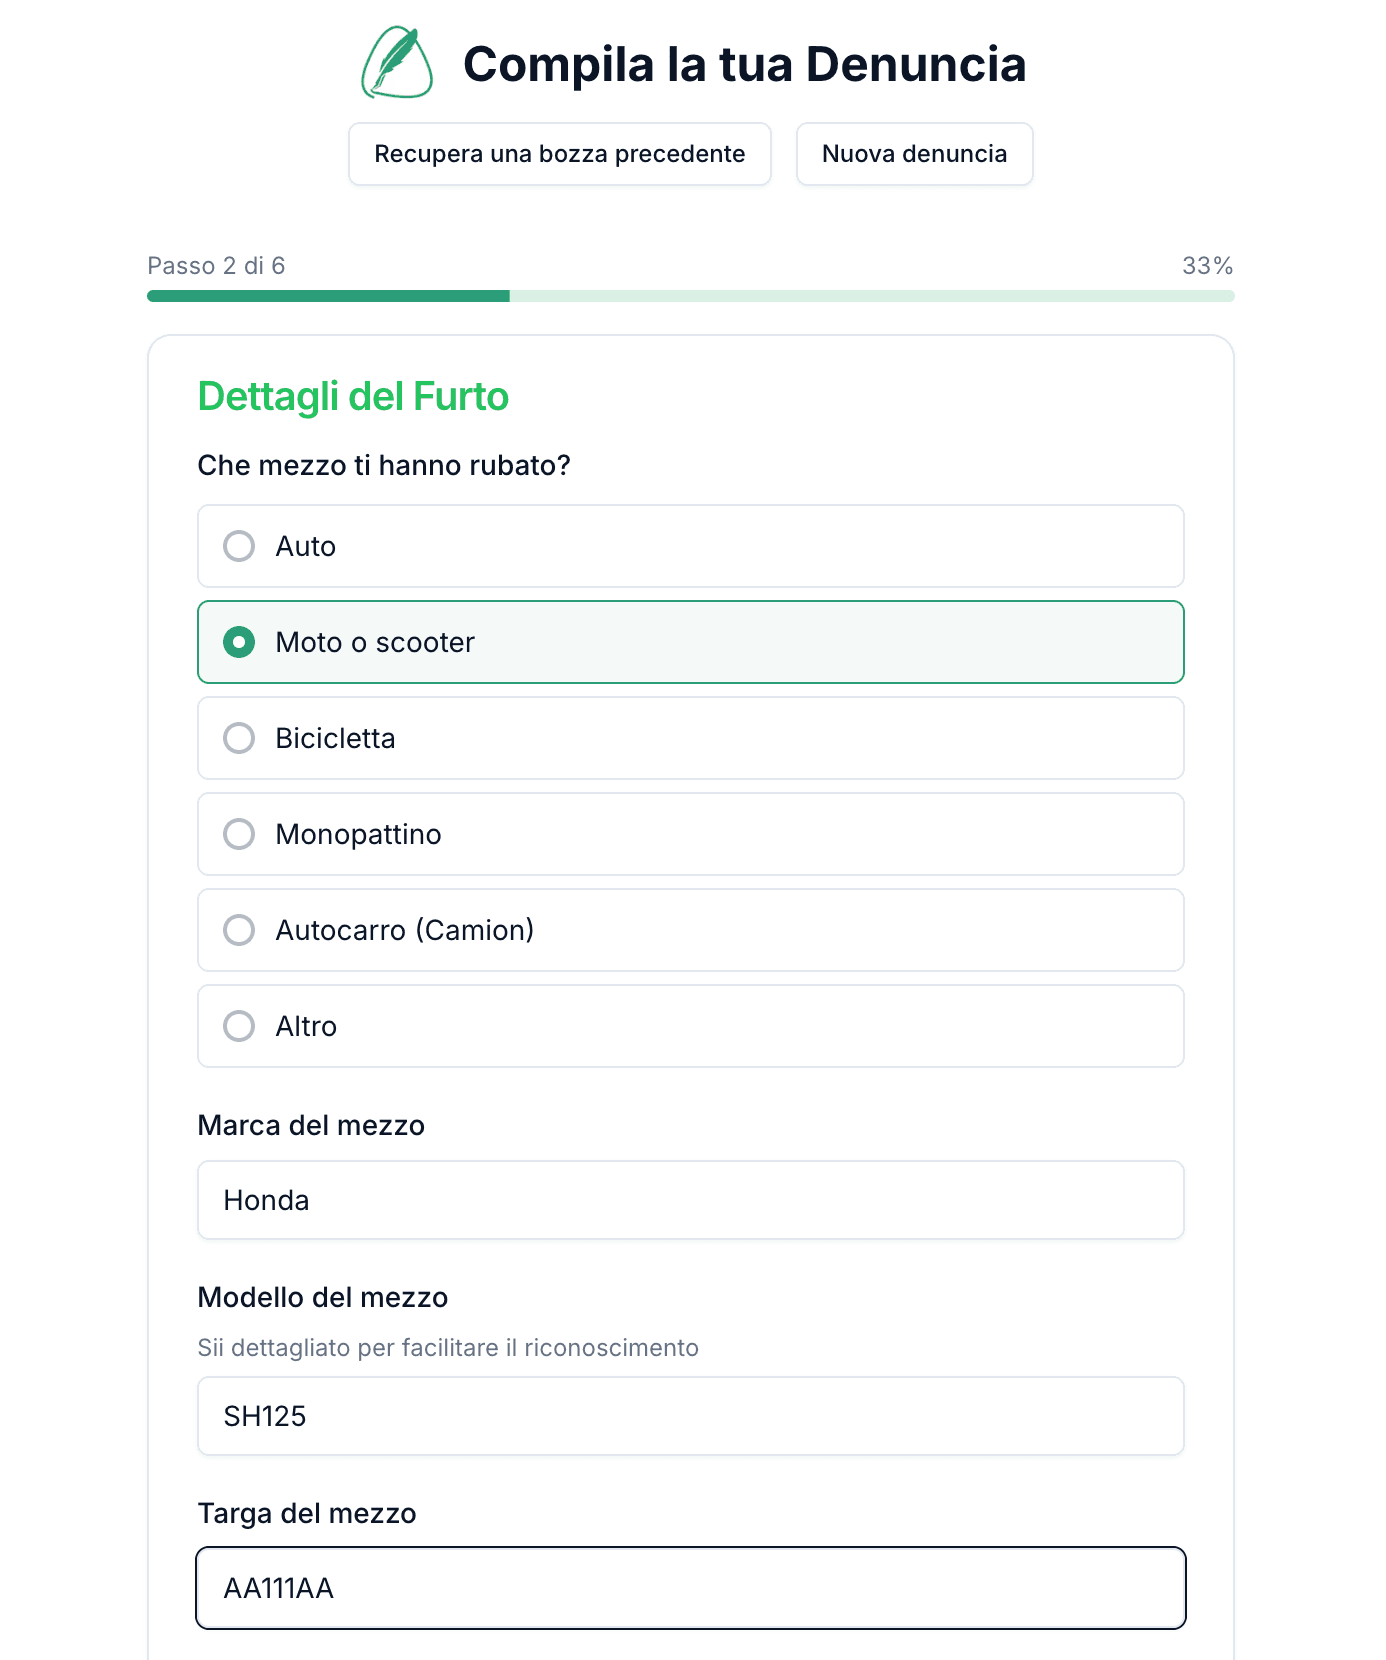Click the Marca del mezzo label
This screenshot has height=1660, width=1386.
pyautogui.click(x=311, y=1126)
